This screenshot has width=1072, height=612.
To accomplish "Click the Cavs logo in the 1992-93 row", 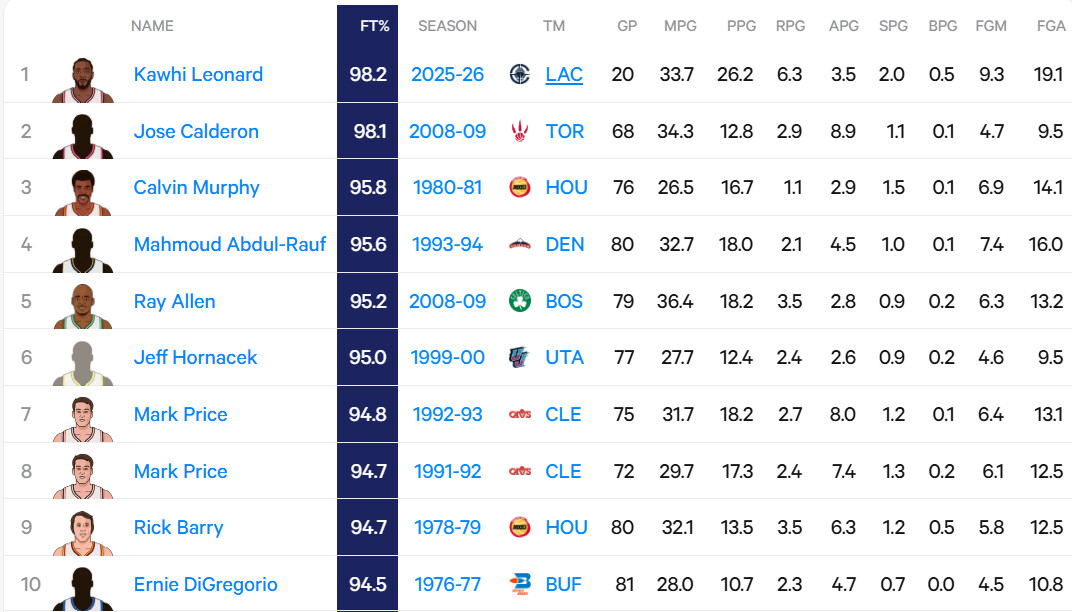I will (519, 414).
